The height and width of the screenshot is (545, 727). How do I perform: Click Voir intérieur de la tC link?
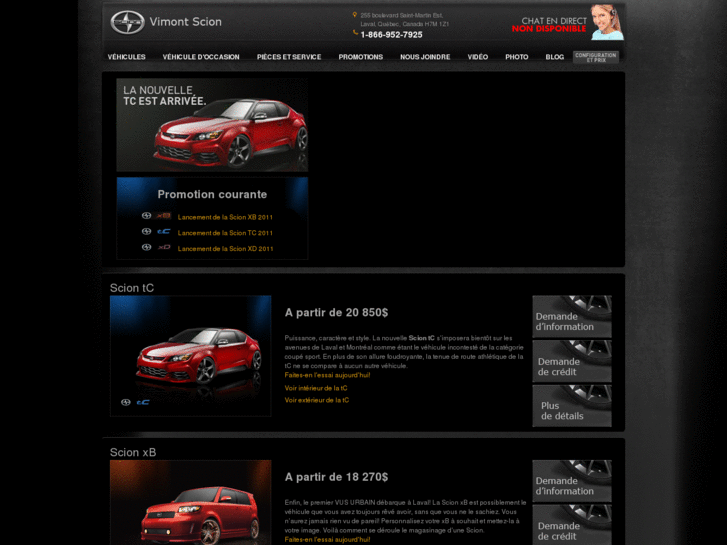pyautogui.click(x=316, y=388)
